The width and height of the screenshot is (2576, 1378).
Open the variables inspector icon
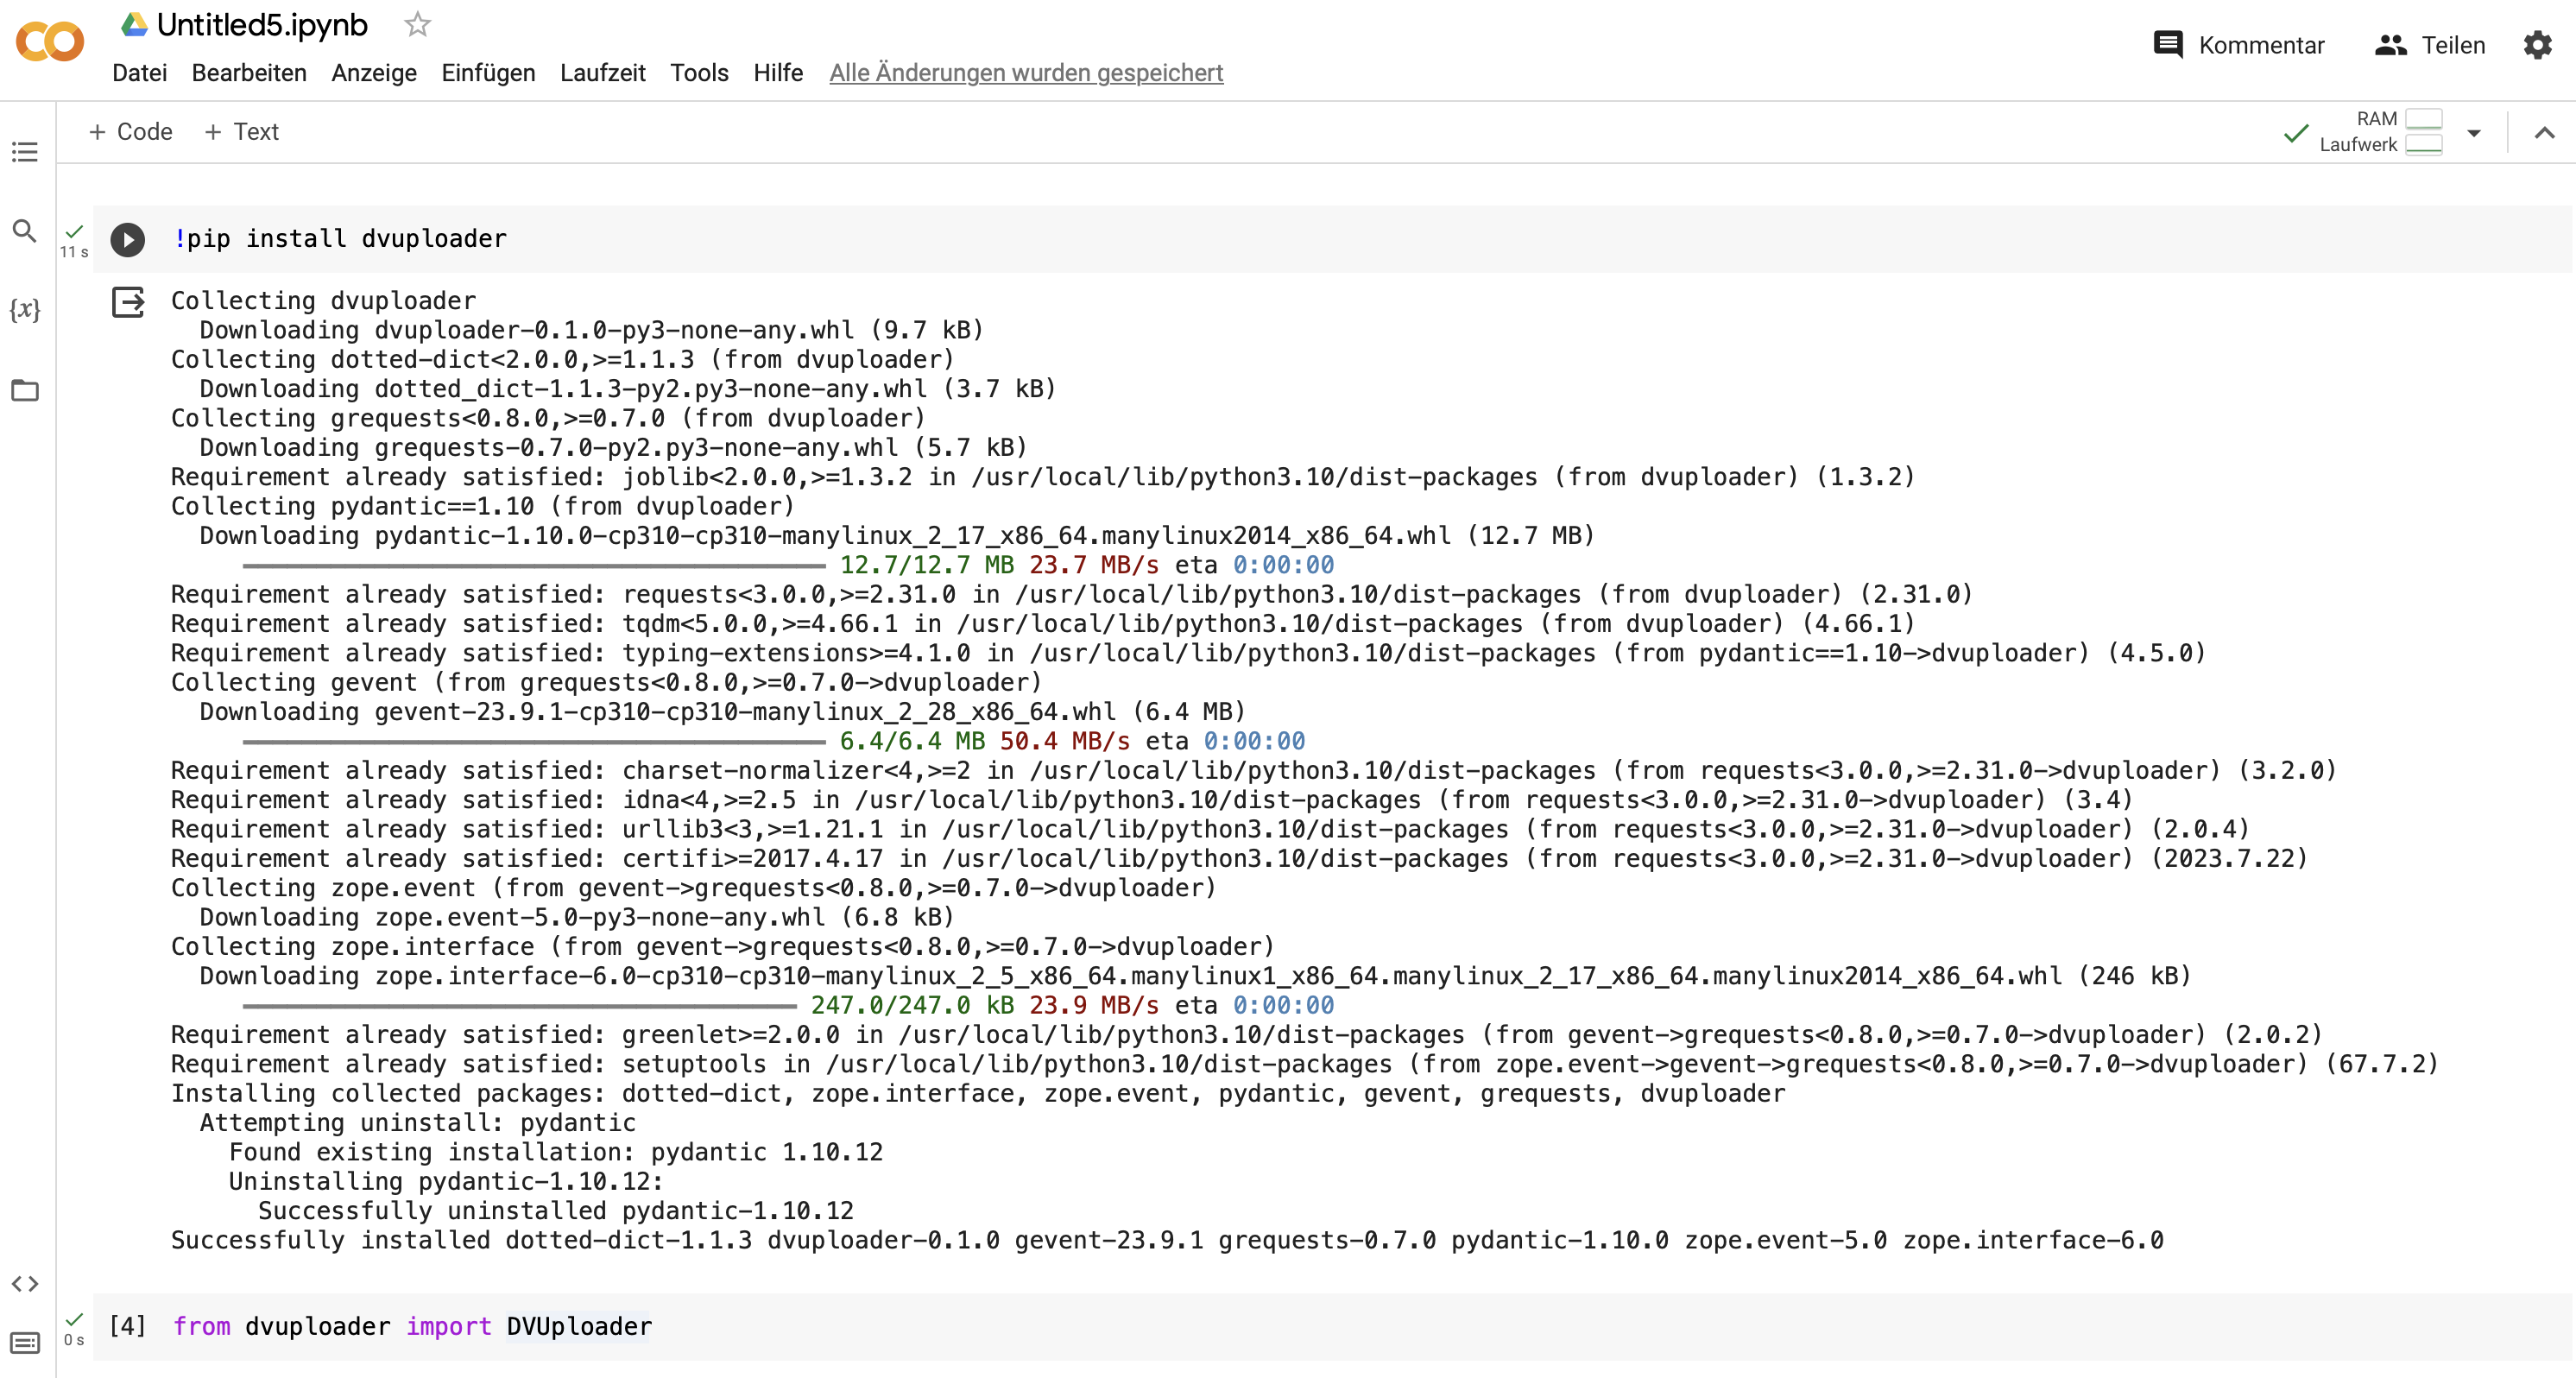(x=25, y=310)
